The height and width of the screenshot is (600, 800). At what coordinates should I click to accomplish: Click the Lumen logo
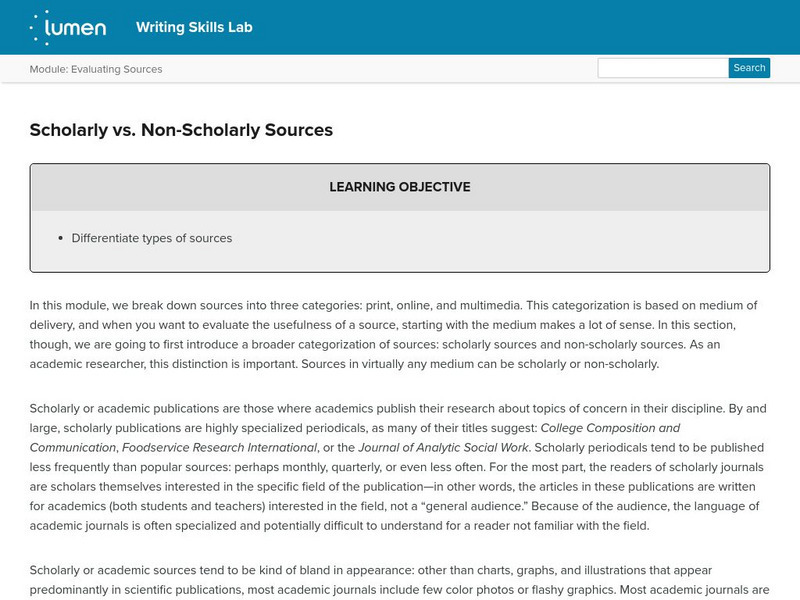[x=68, y=27]
